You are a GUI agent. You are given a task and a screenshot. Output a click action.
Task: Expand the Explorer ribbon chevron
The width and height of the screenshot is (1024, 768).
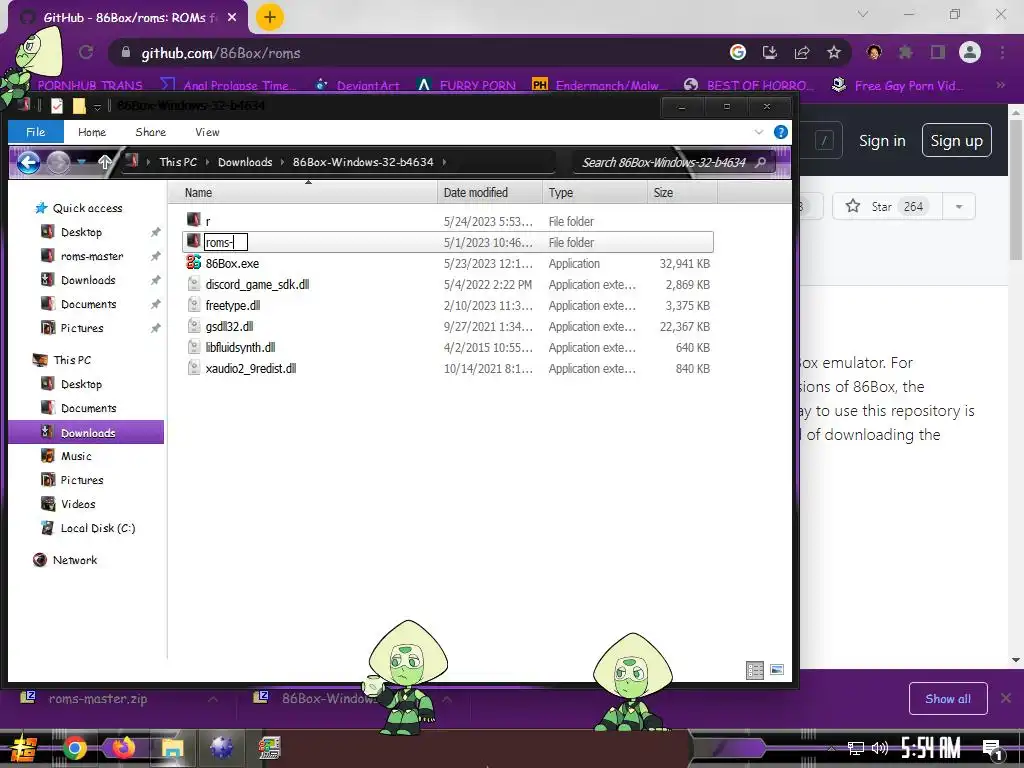[x=758, y=132]
